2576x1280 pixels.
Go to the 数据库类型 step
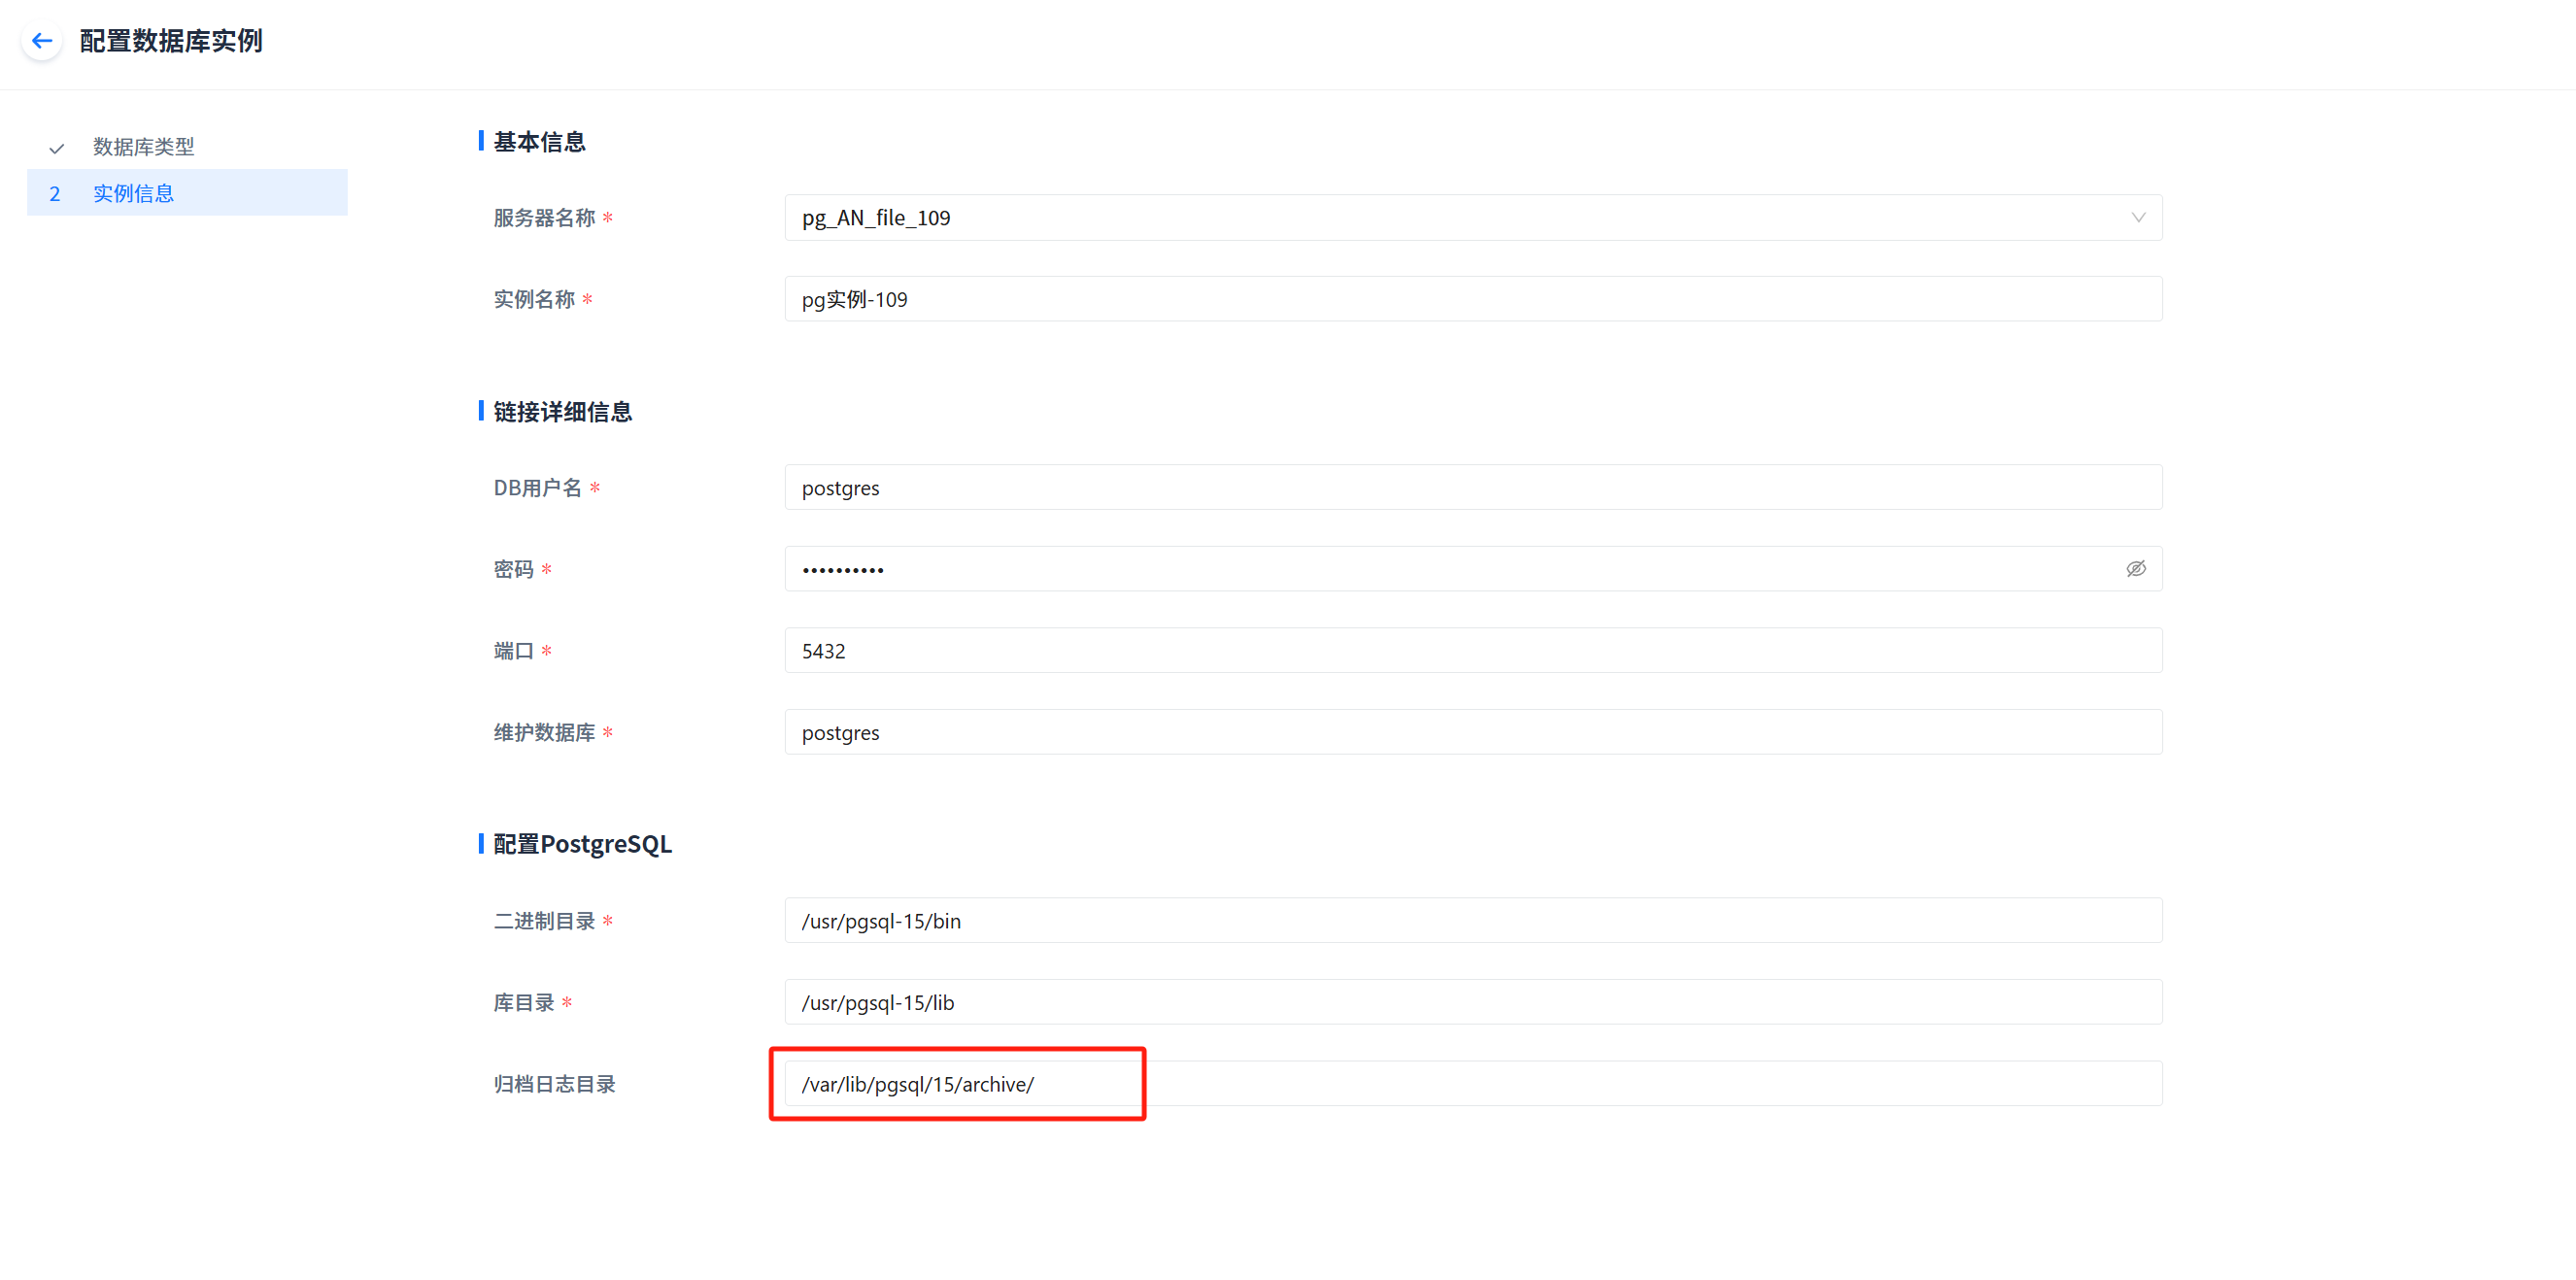point(143,147)
